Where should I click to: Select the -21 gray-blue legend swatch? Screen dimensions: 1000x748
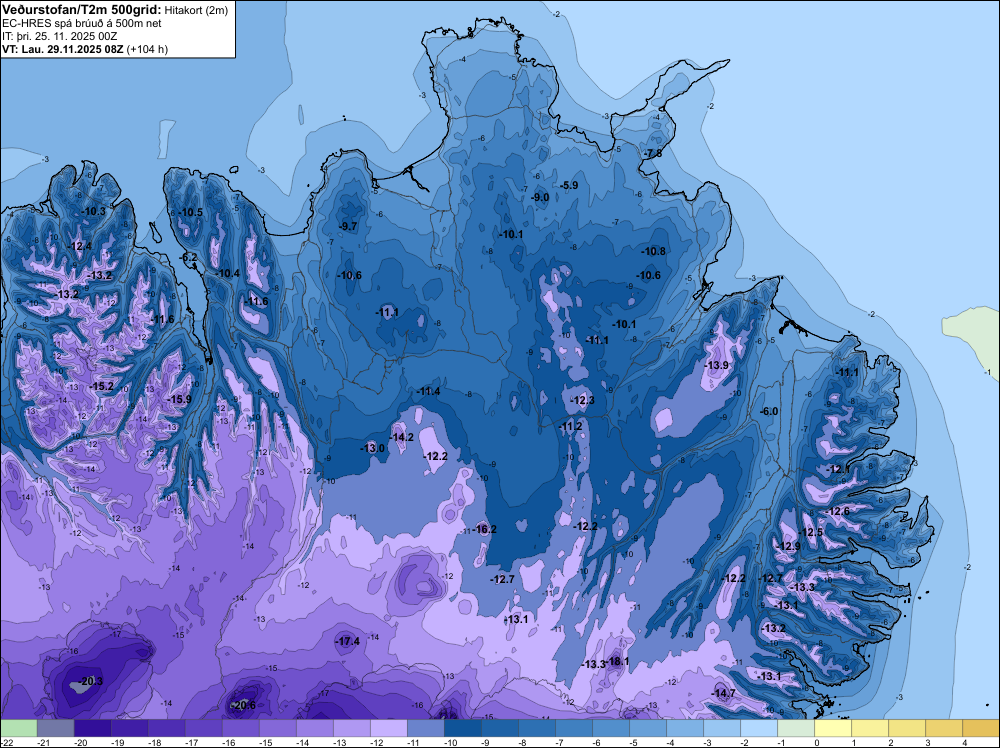coord(55,728)
